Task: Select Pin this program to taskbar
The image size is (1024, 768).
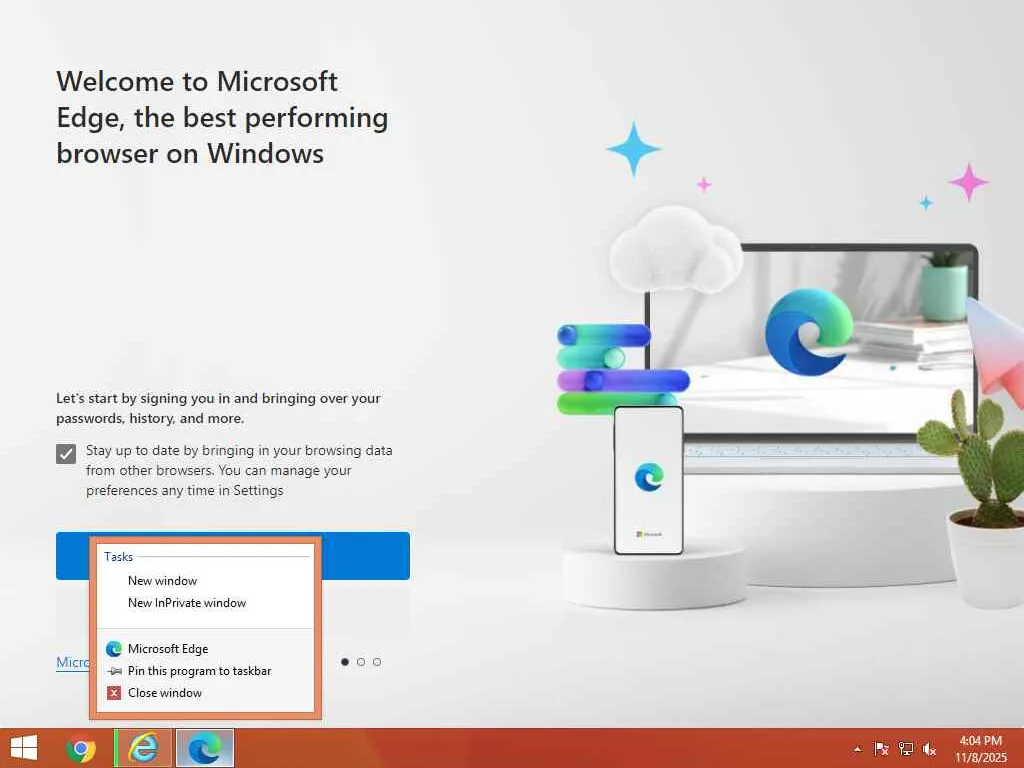Action: point(205,671)
